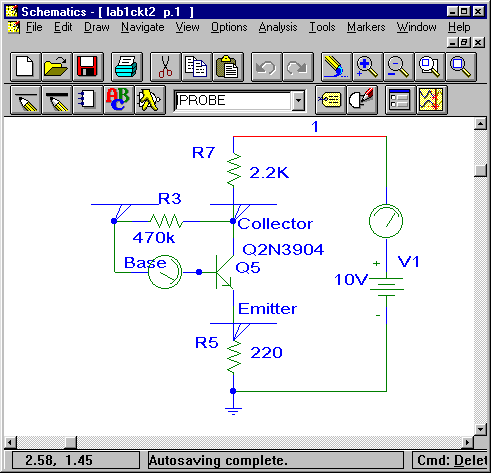This screenshot has width=491, height=473.
Task: Select the Draw Wire pencil tool
Action: click(26, 100)
